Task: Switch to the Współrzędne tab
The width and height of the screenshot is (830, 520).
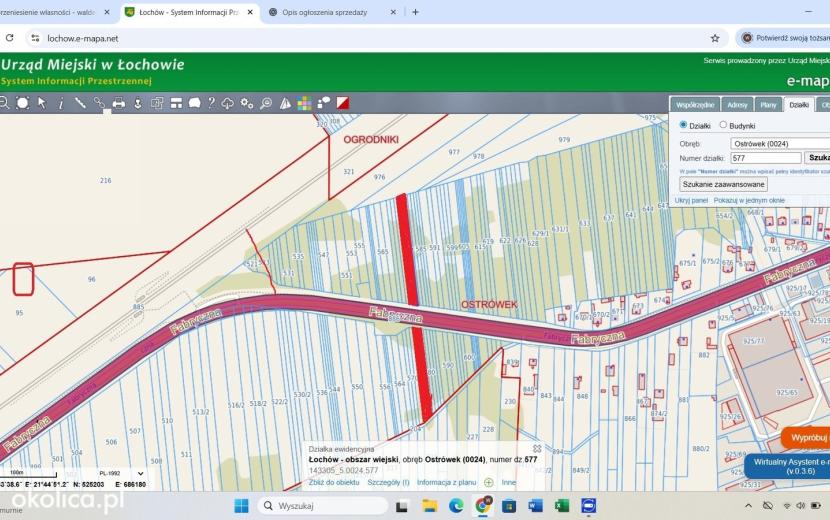Action: point(694,105)
